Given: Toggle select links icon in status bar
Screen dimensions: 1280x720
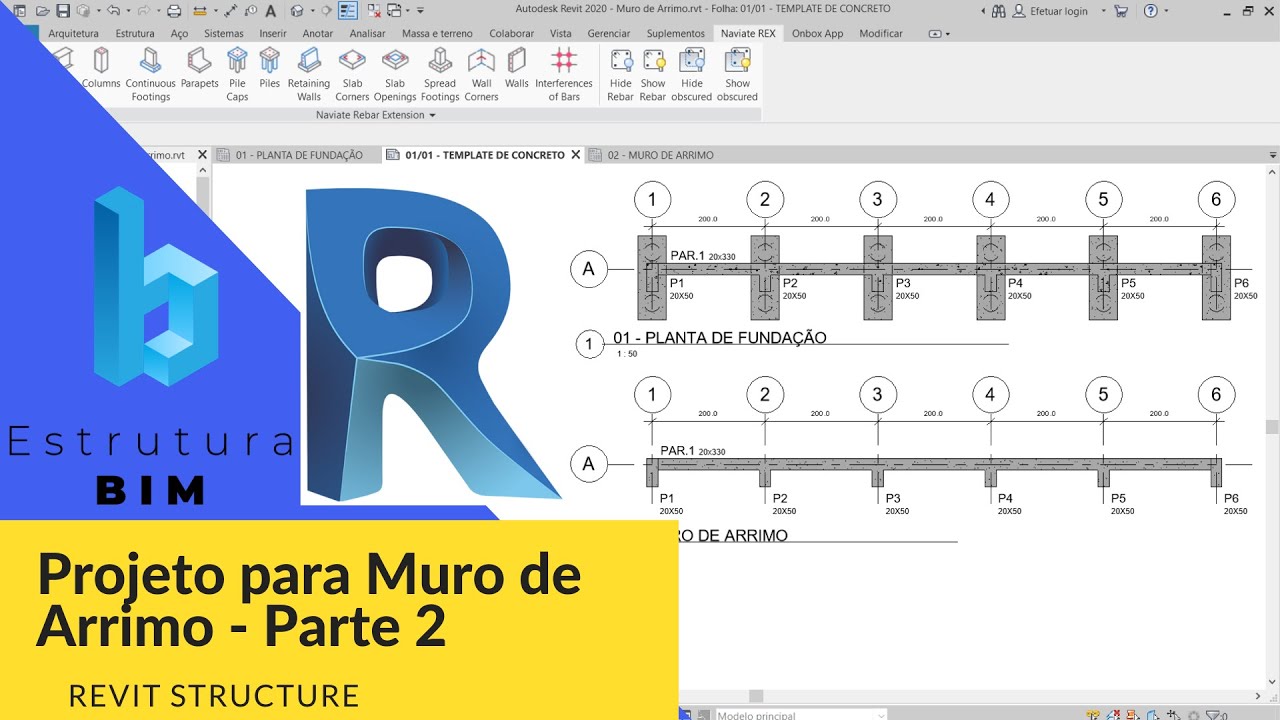Looking at the screenshot, I should [1093, 715].
